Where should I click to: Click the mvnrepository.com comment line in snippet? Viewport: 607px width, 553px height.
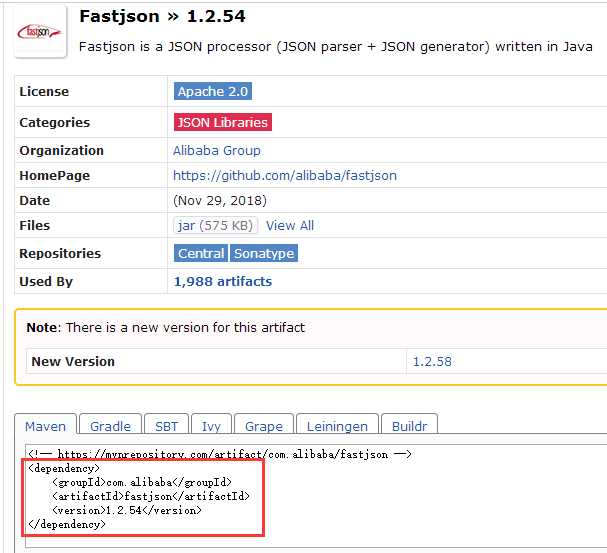220,454
